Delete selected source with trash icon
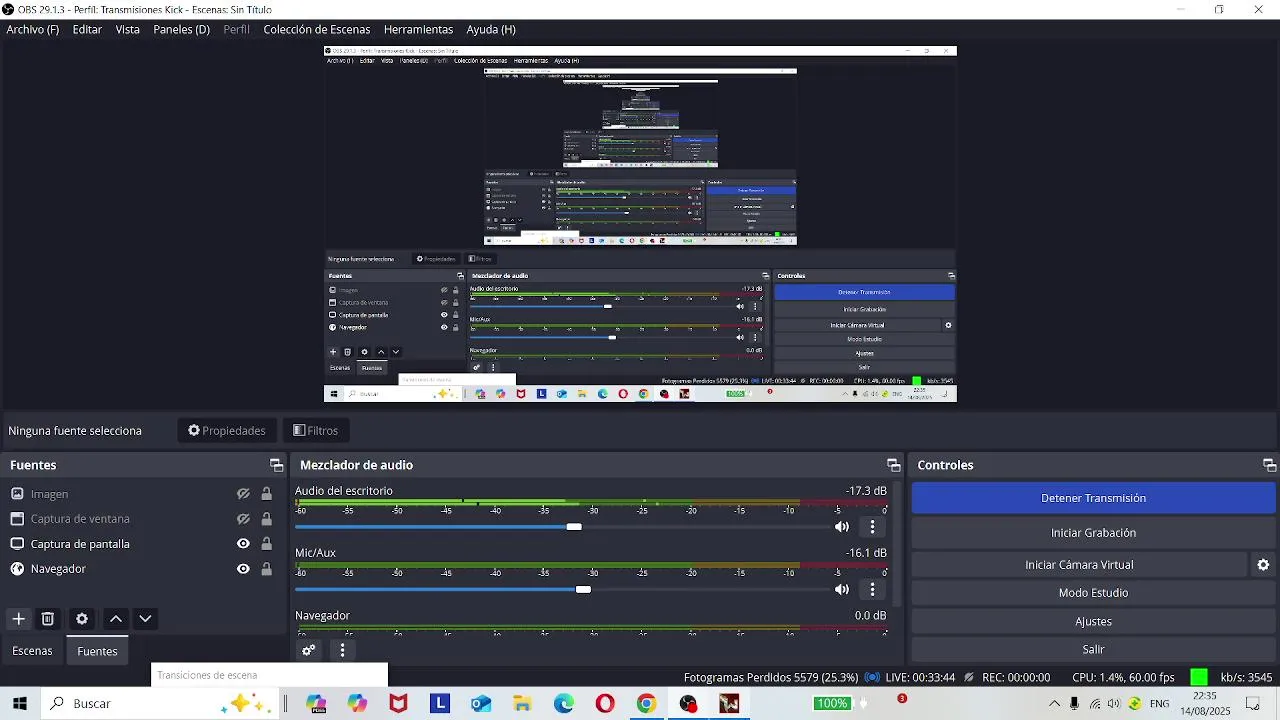Screen dimensions: 1280x720 click(47, 619)
